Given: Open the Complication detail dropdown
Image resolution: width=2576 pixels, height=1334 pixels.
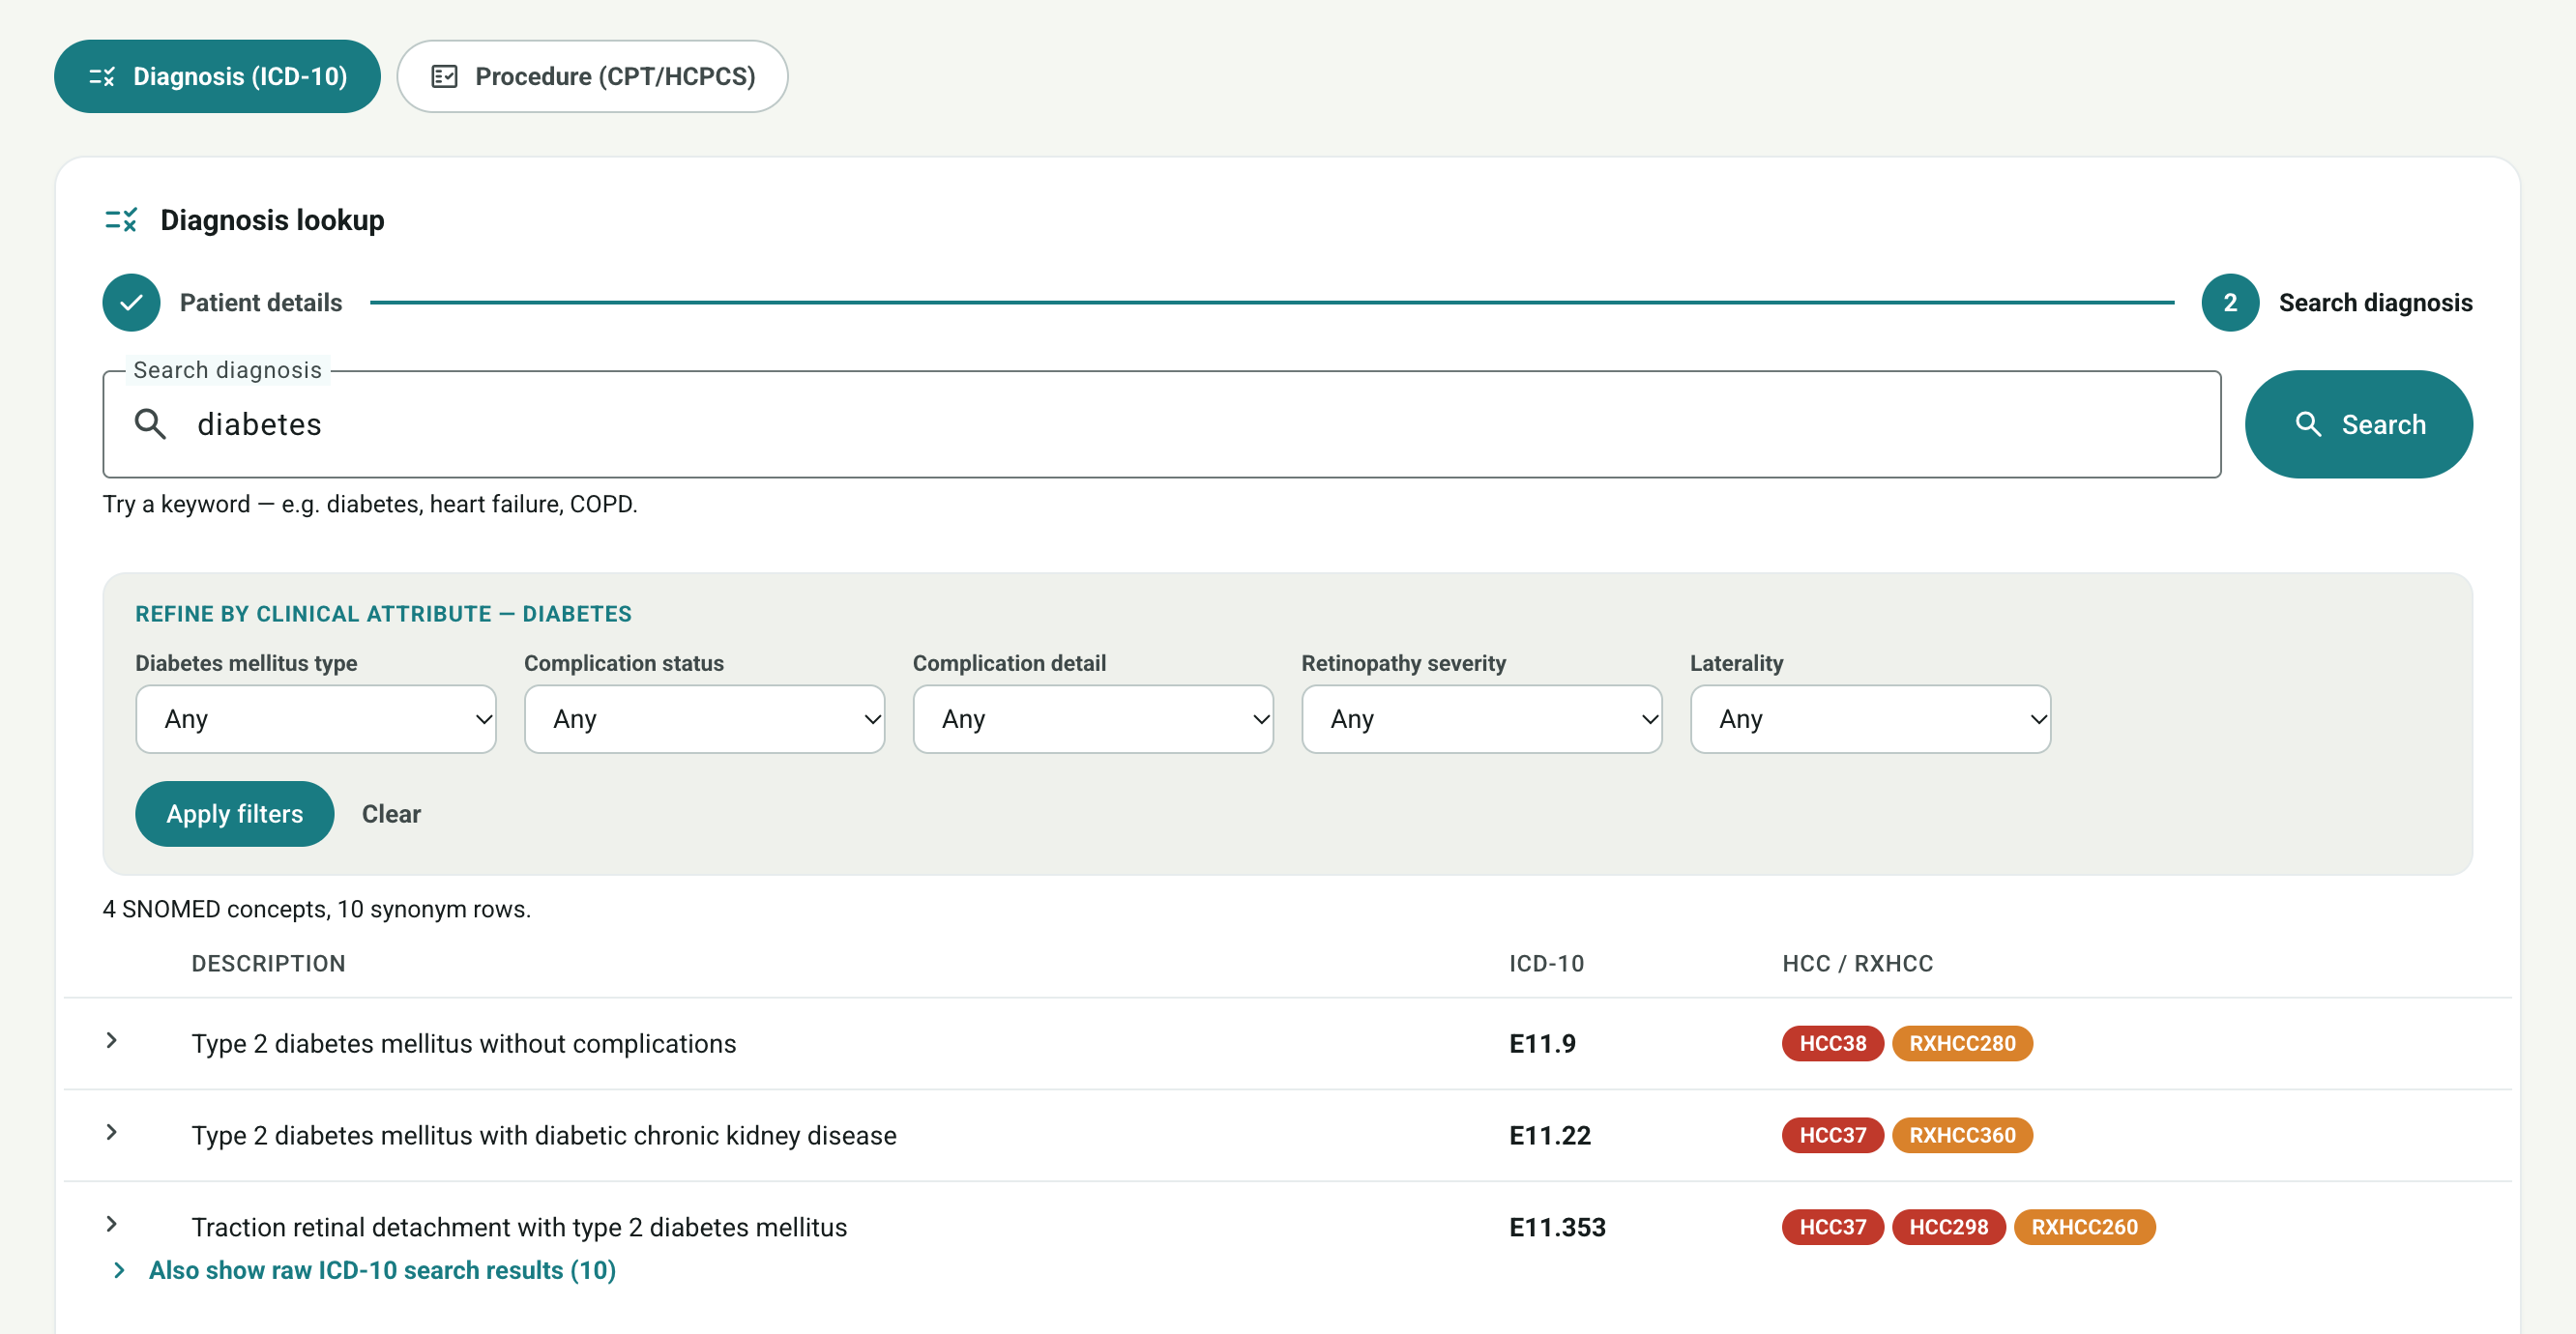Looking at the screenshot, I should 1093,719.
